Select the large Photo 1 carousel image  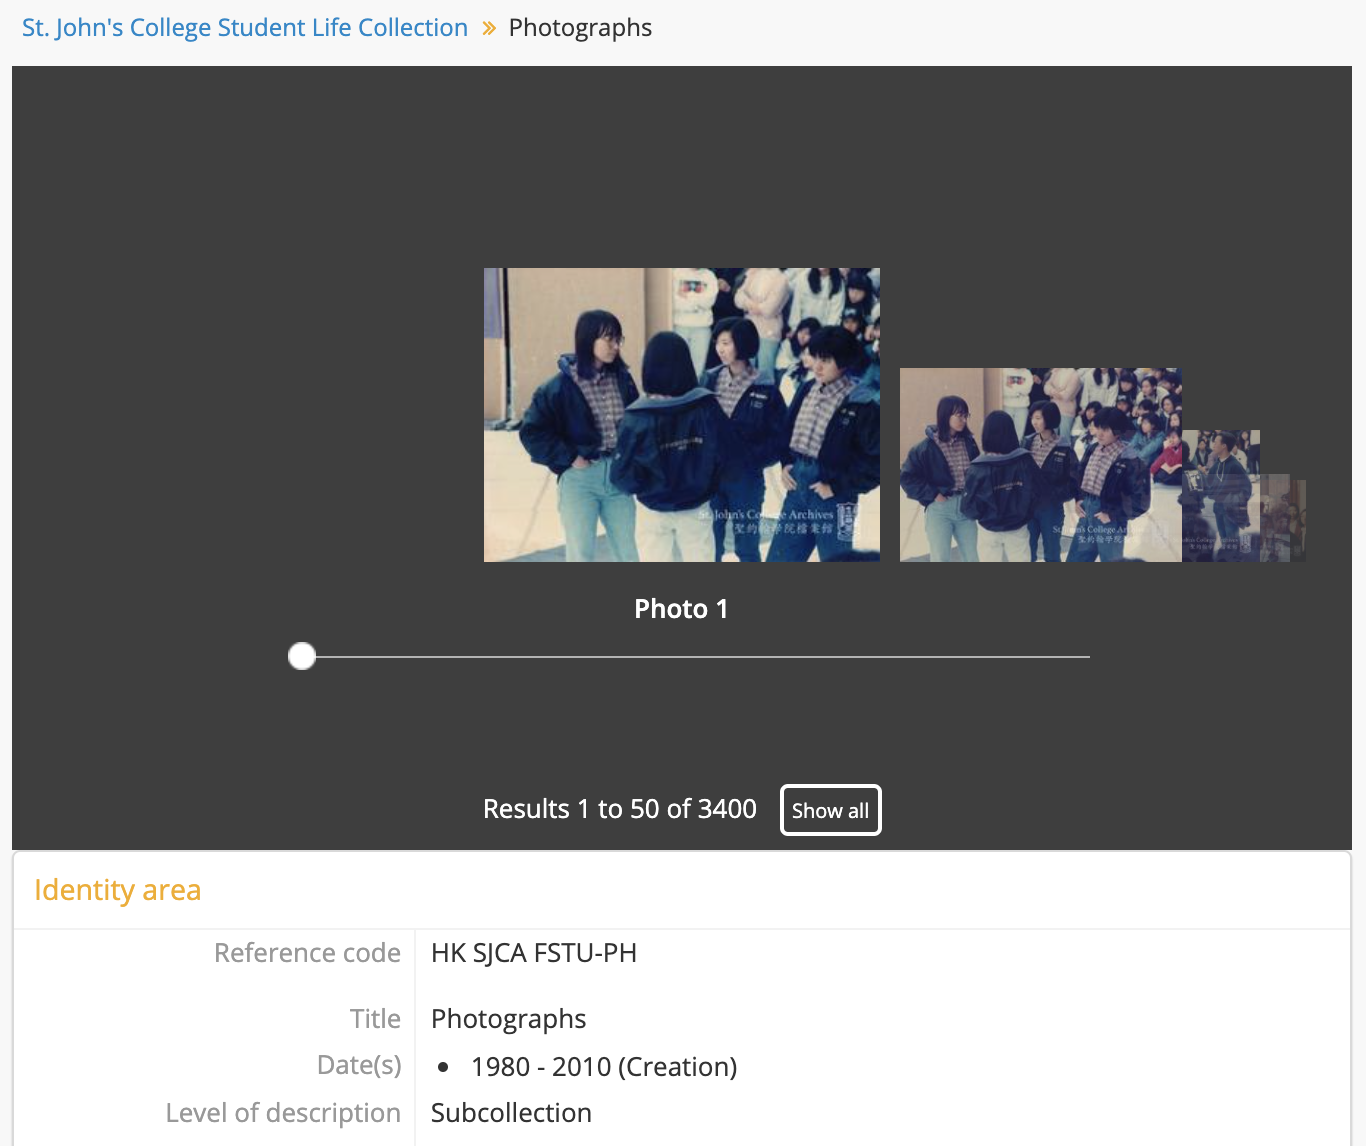point(681,414)
